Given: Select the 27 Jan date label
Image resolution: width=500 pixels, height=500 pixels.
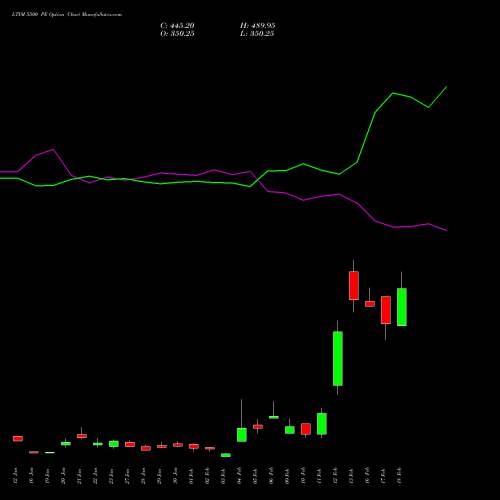Looking at the screenshot, I should pos(127,476).
